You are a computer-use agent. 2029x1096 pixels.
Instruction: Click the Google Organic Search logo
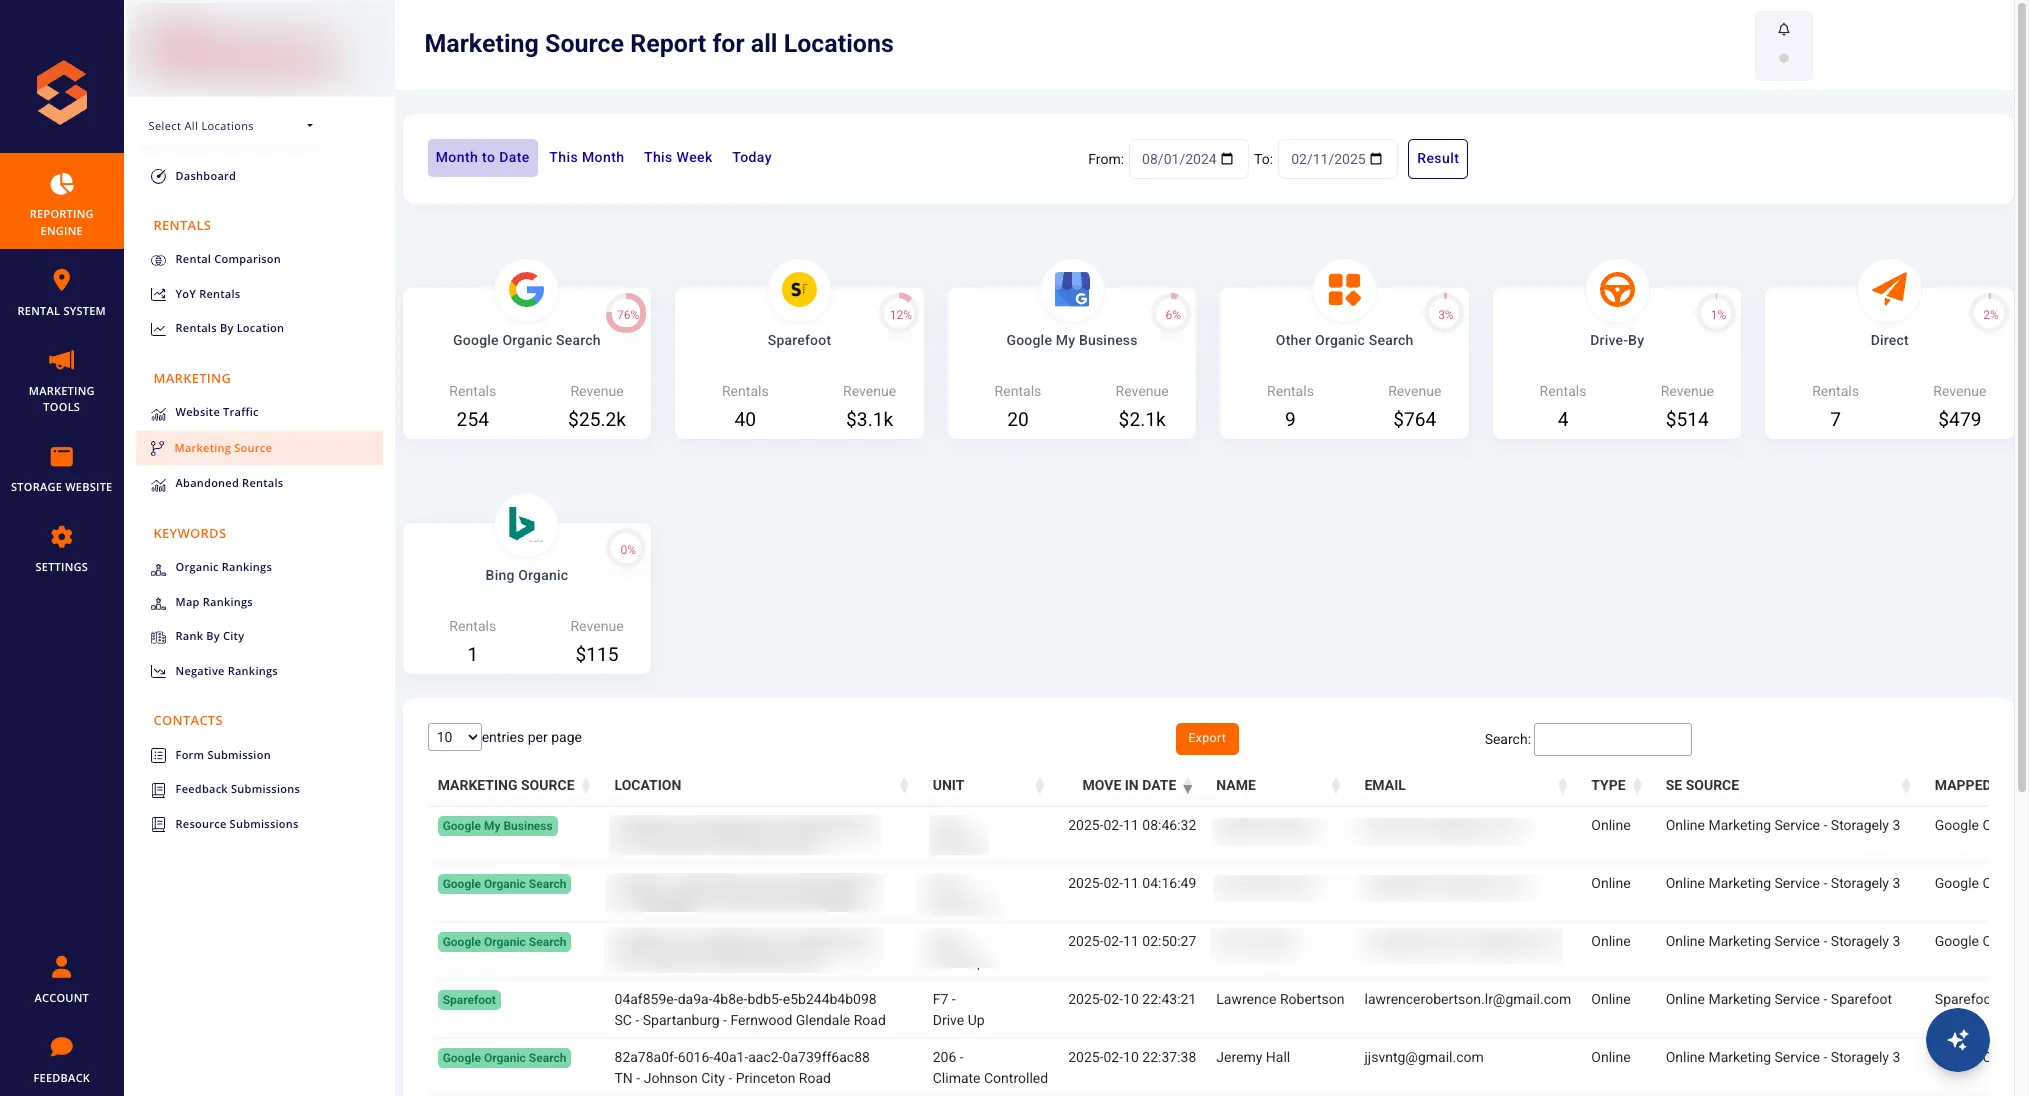pos(526,290)
